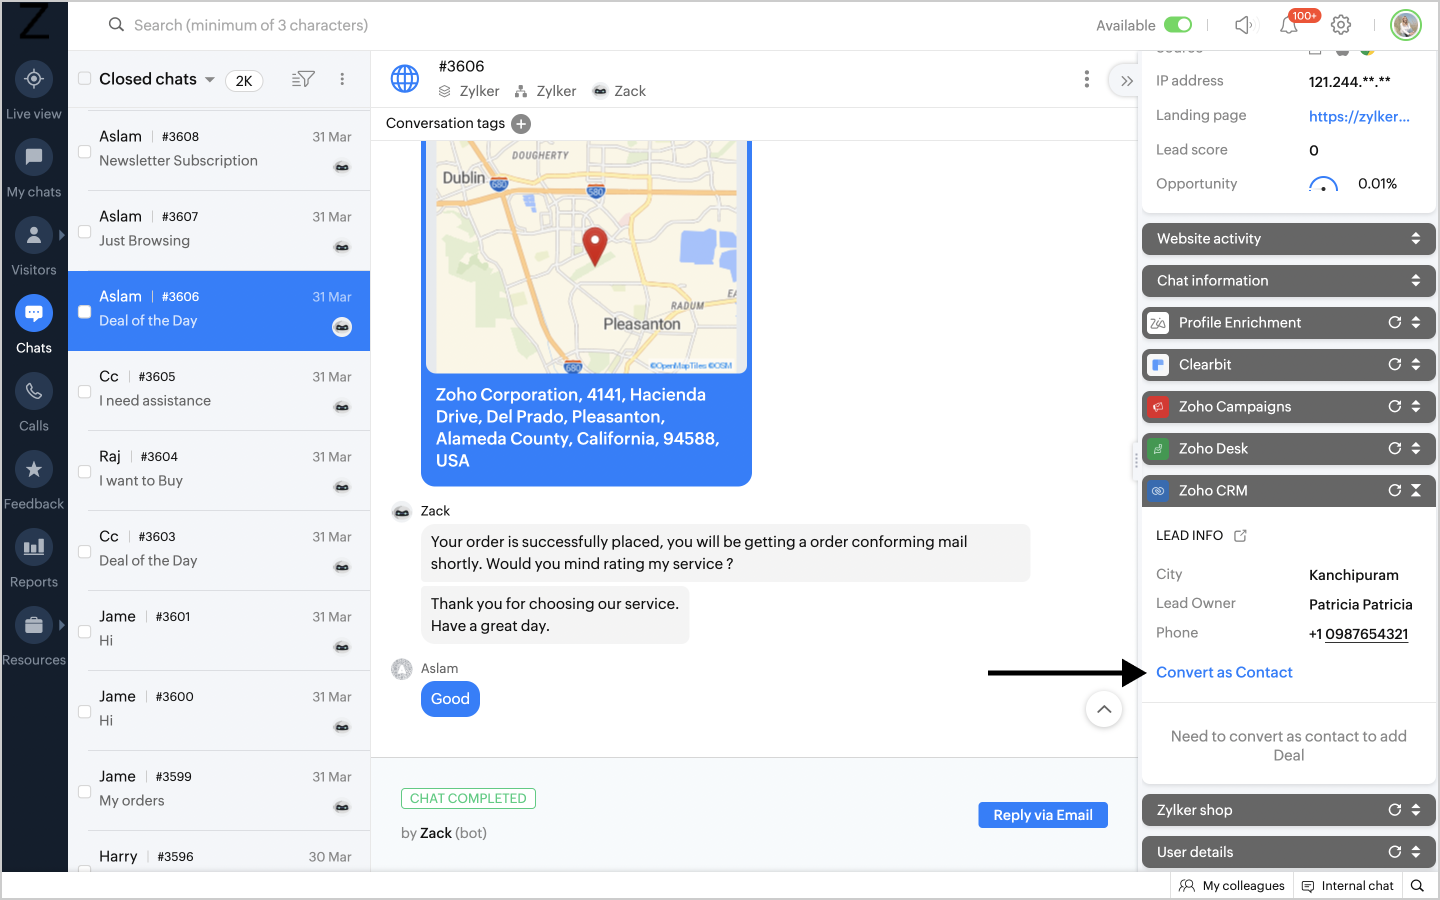Refresh the User details widget

pyautogui.click(x=1395, y=852)
